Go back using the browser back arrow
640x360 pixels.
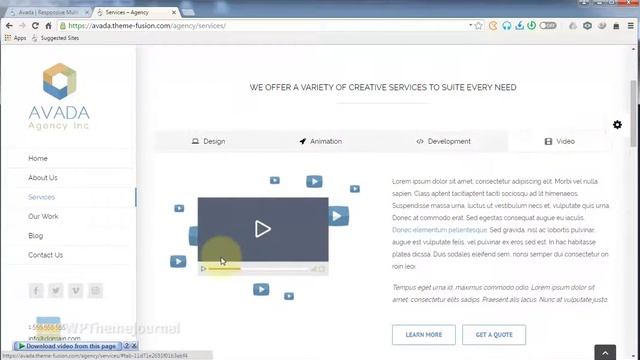coord(9,26)
